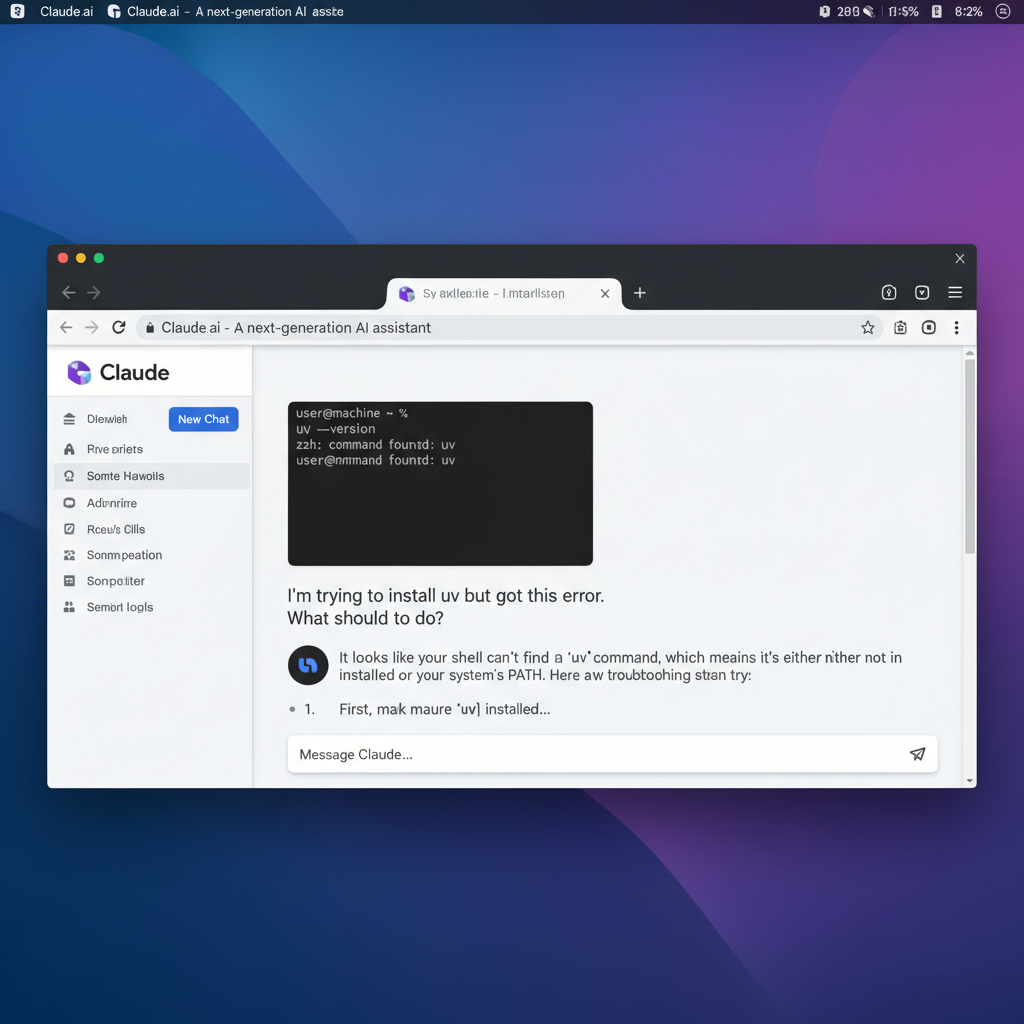Click the X at window top right

pos(960,259)
